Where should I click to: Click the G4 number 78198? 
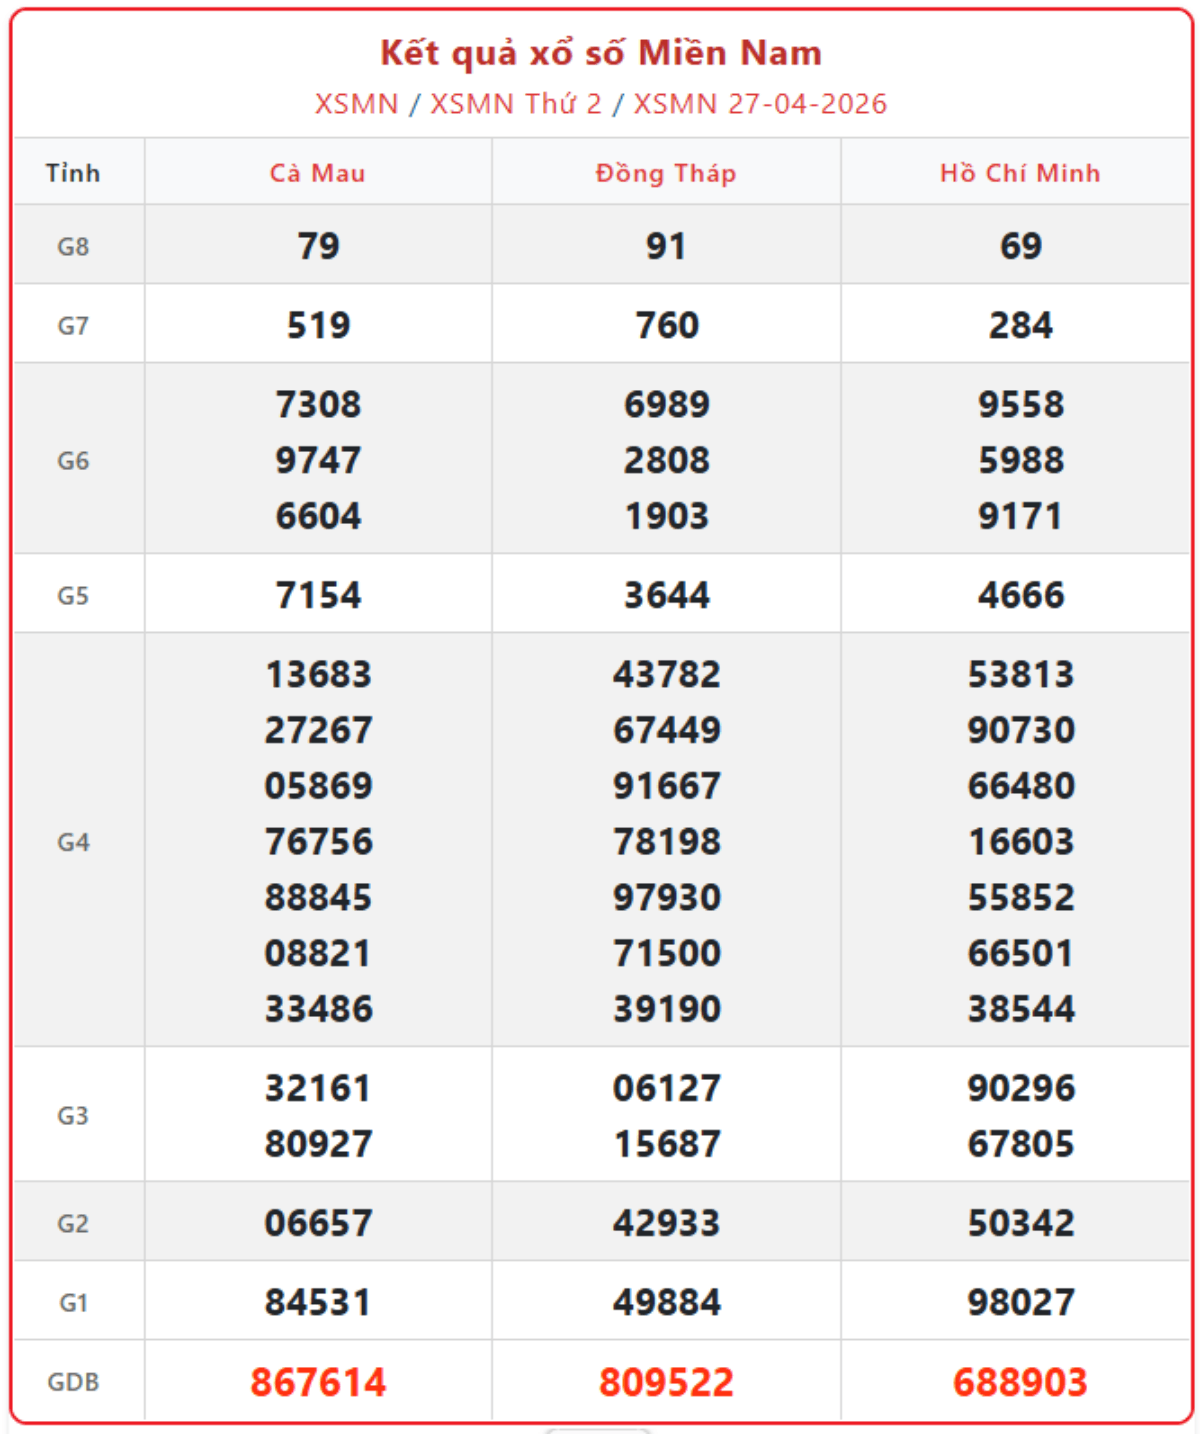point(666,842)
